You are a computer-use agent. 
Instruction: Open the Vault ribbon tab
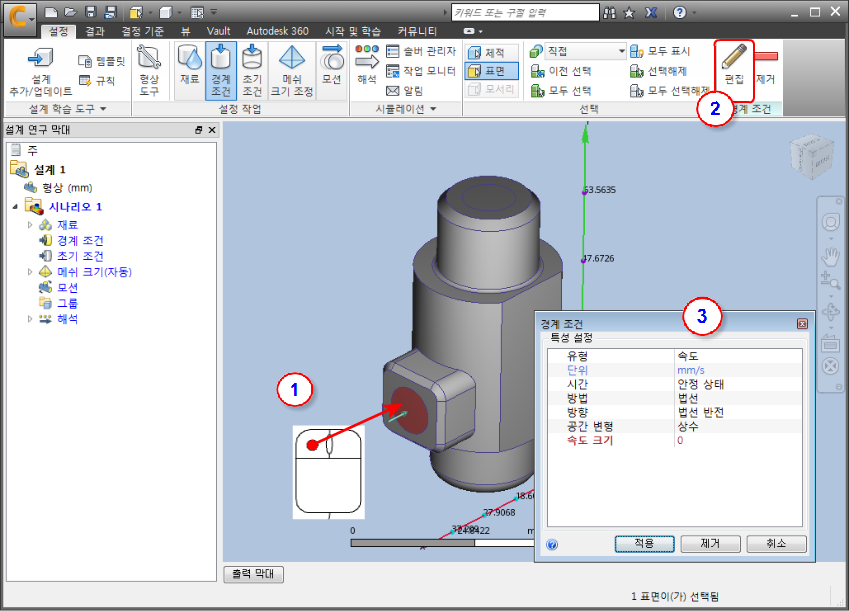[x=218, y=31]
